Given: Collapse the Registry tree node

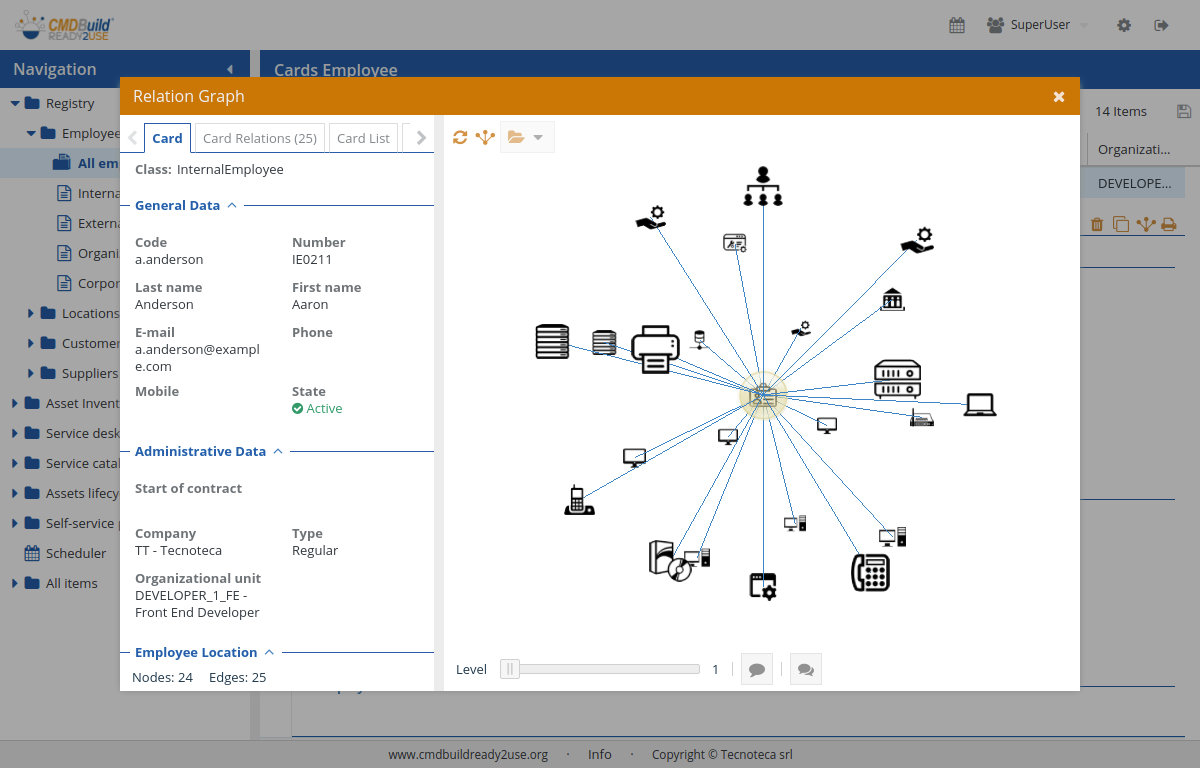Looking at the screenshot, I should pyautogui.click(x=15, y=103).
